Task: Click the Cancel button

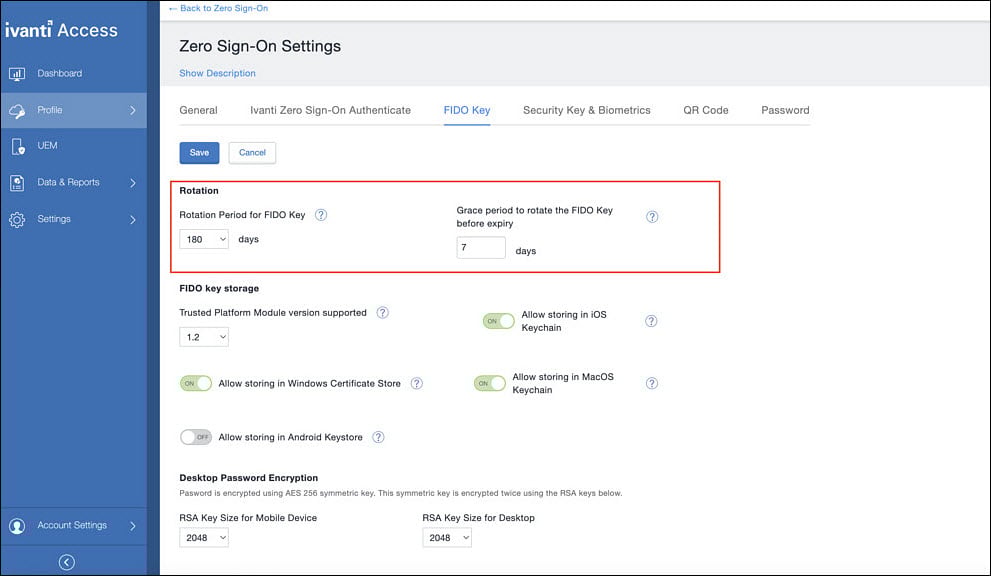Action: click(252, 152)
